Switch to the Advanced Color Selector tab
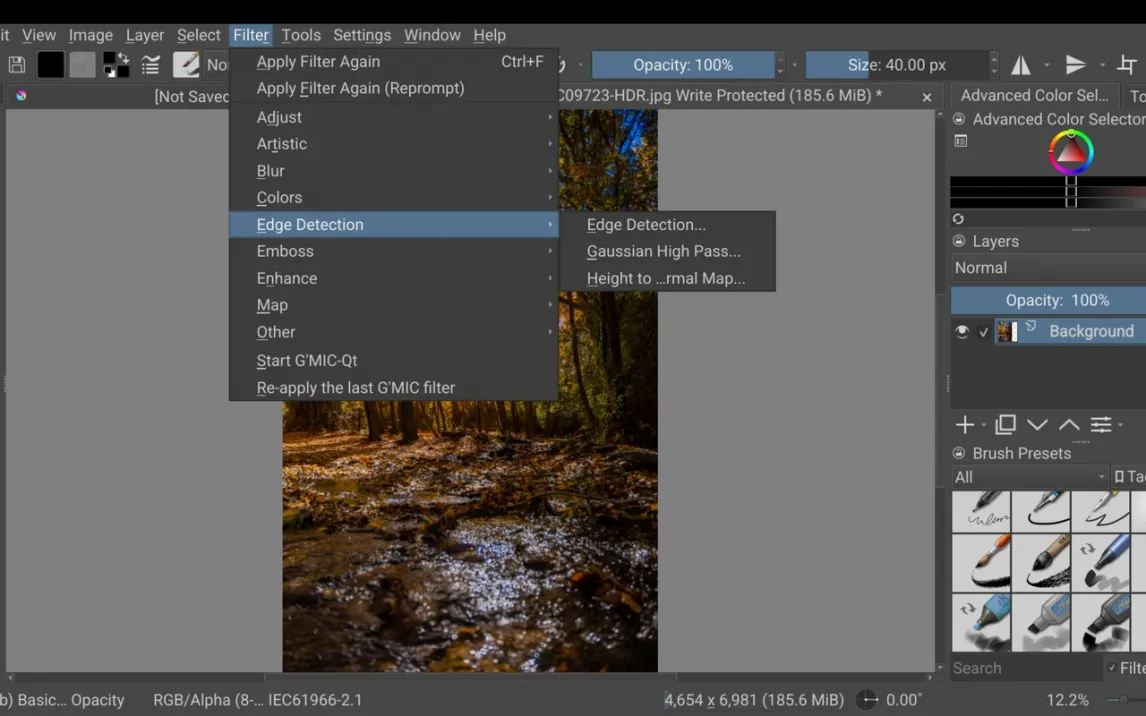Viewport: 1146px width, 716px height. tap(1034, 96)
